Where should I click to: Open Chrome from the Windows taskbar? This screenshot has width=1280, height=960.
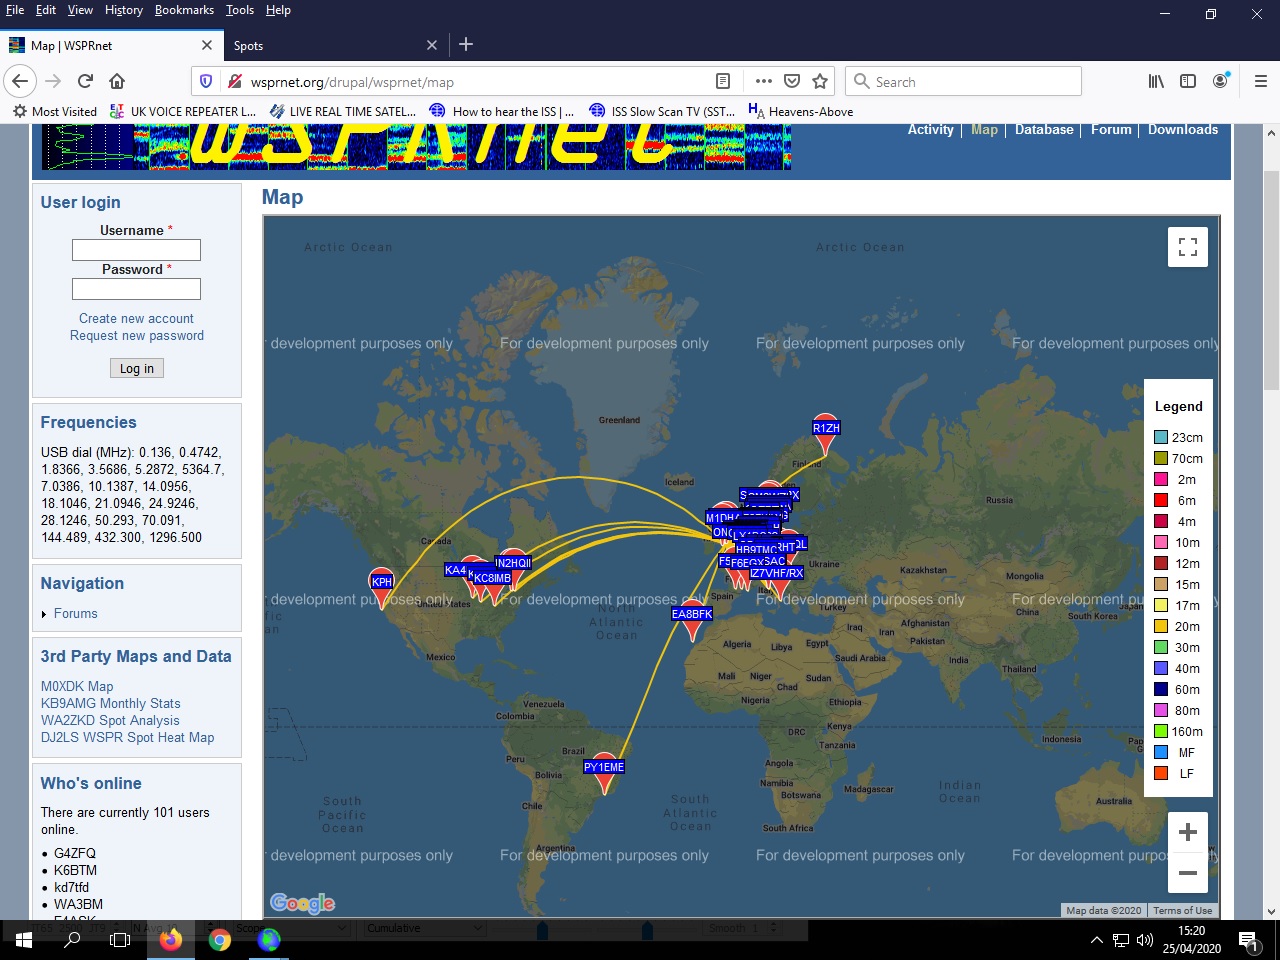pyautogui.click(x=220, y=940)
